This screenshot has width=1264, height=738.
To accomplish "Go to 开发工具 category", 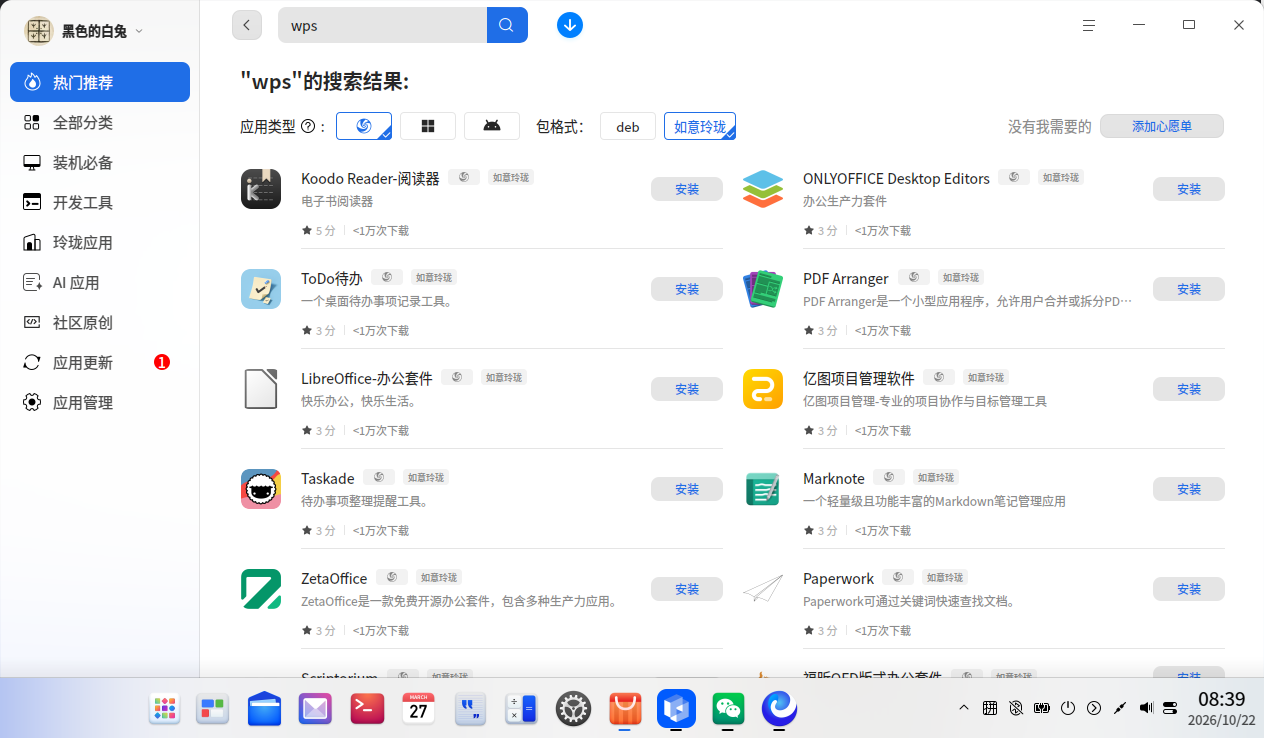I will coord(100,202).
